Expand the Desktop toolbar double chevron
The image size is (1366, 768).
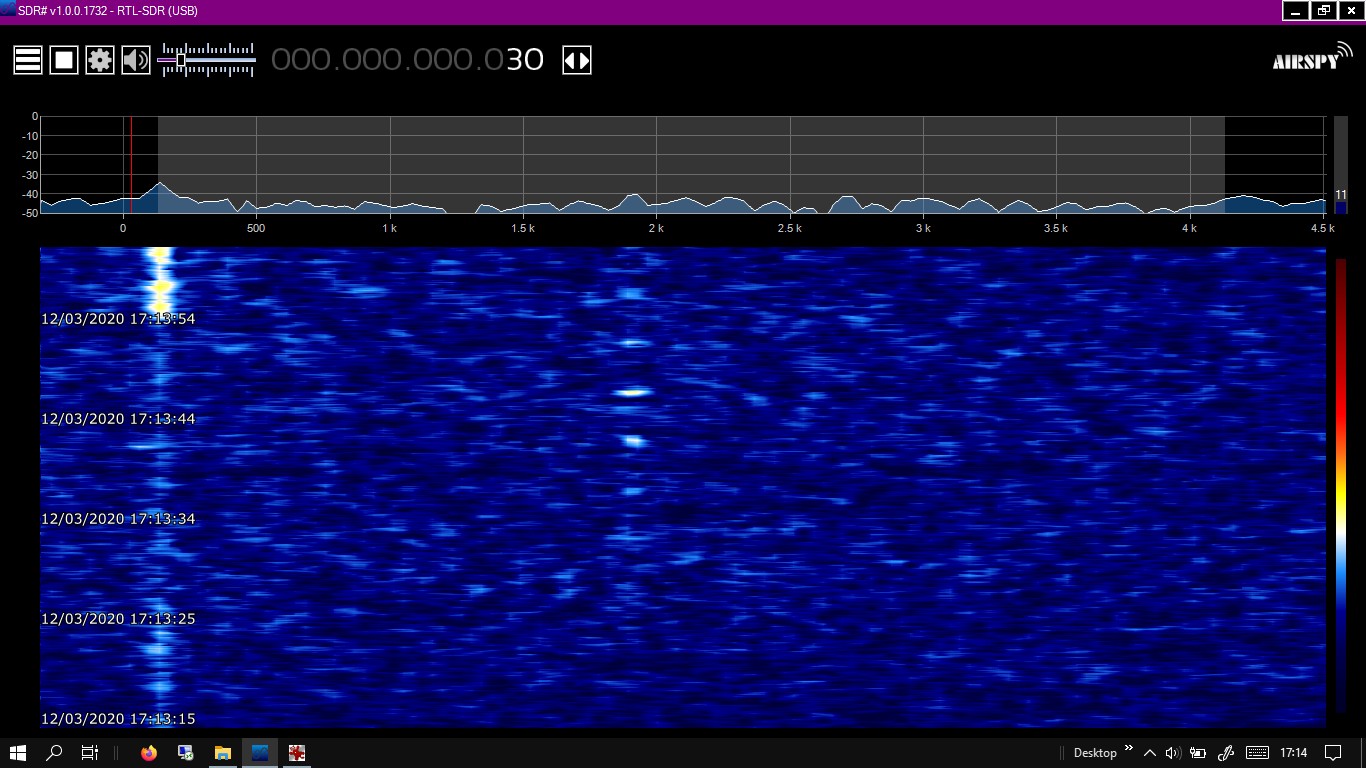[x=1129, y=748]
